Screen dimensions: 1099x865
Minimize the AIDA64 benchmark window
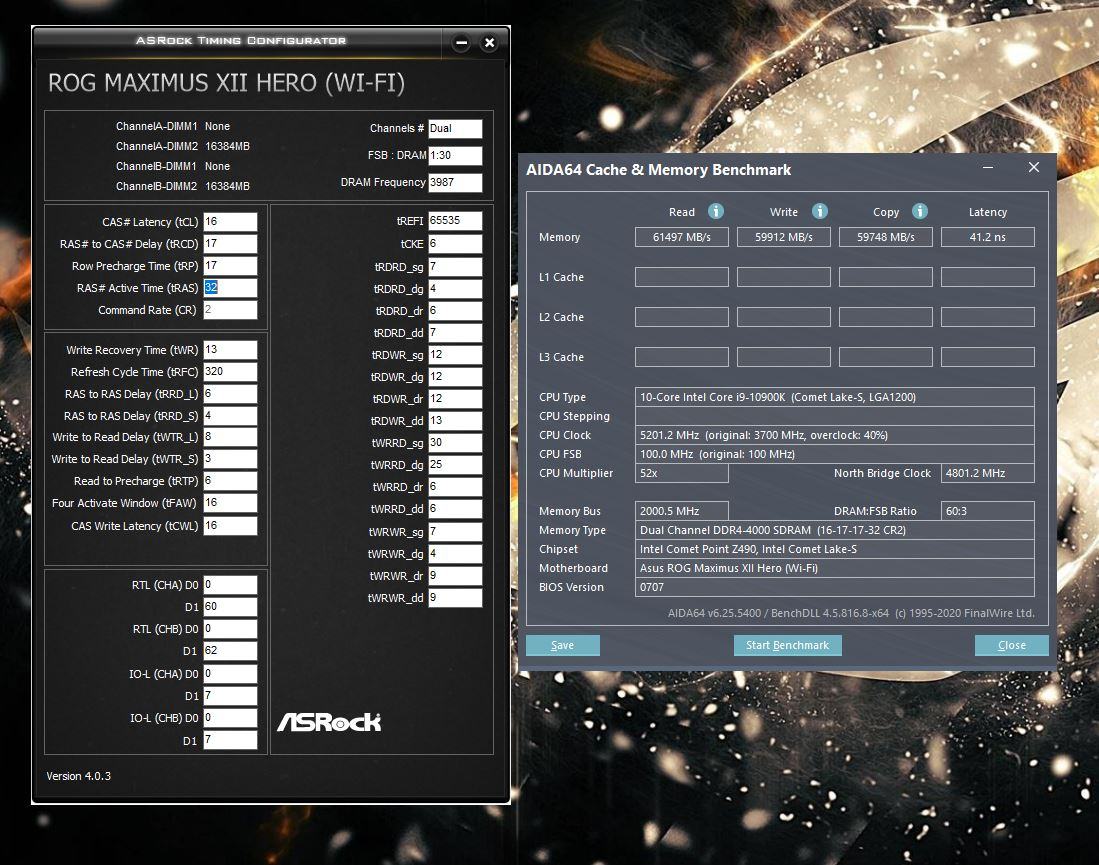point(988,168)
